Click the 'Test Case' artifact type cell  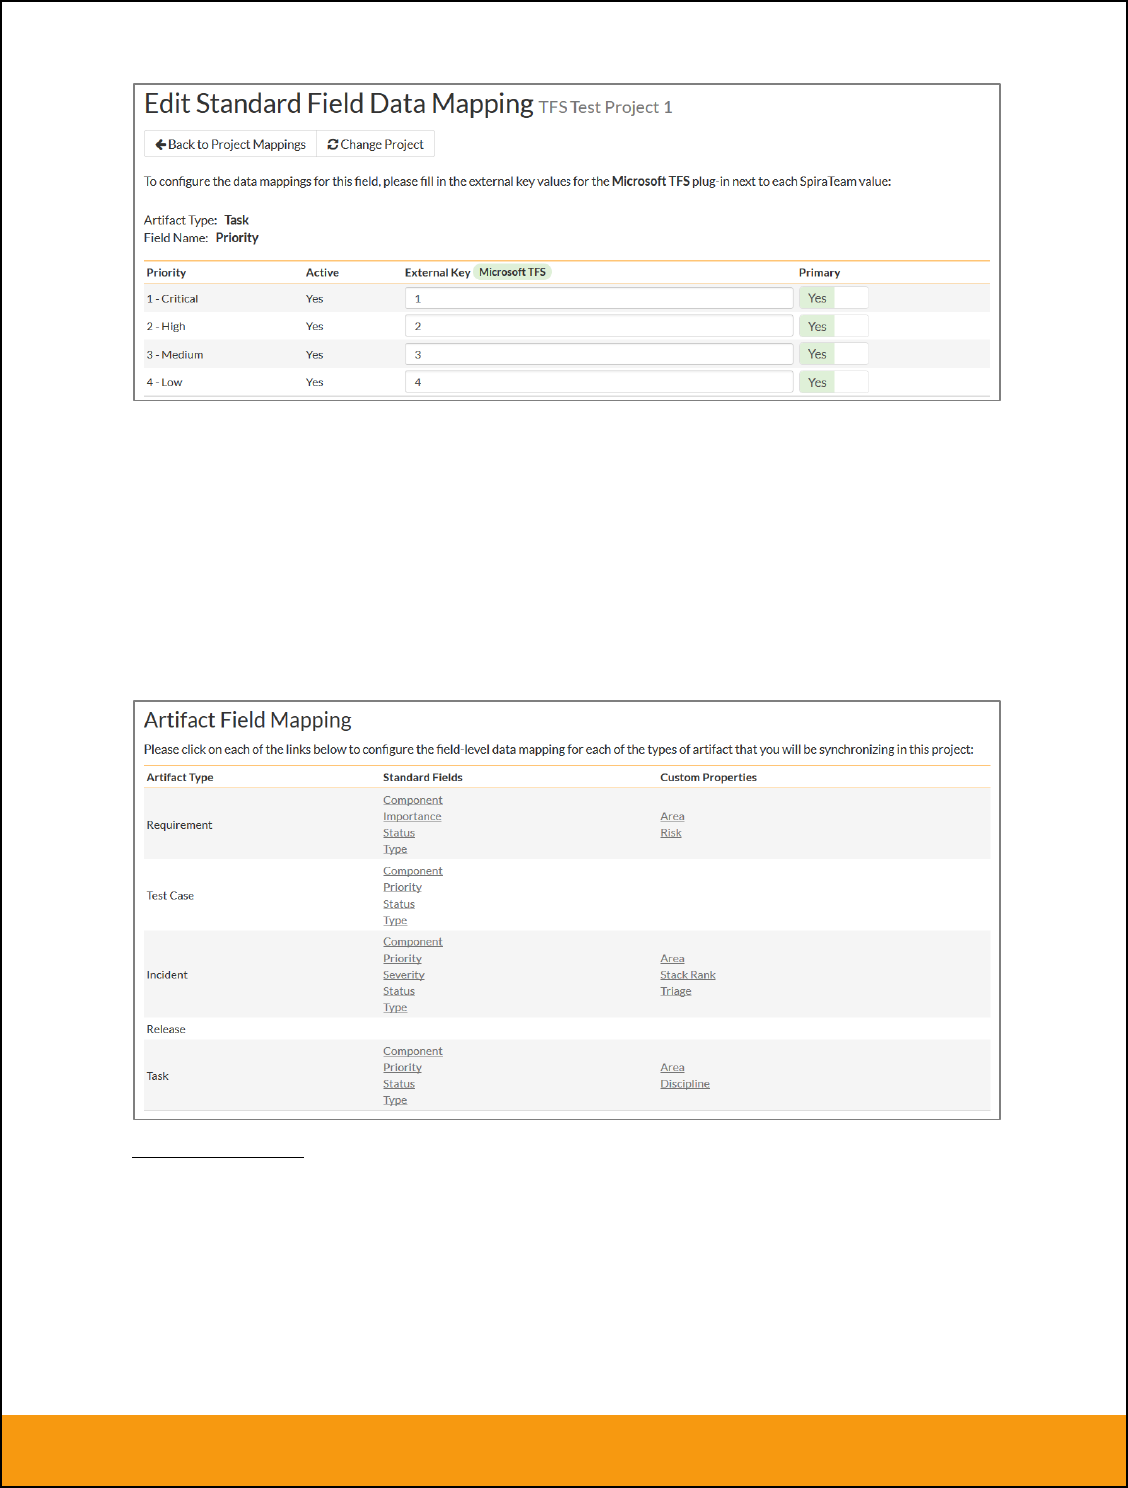(170, 896)
